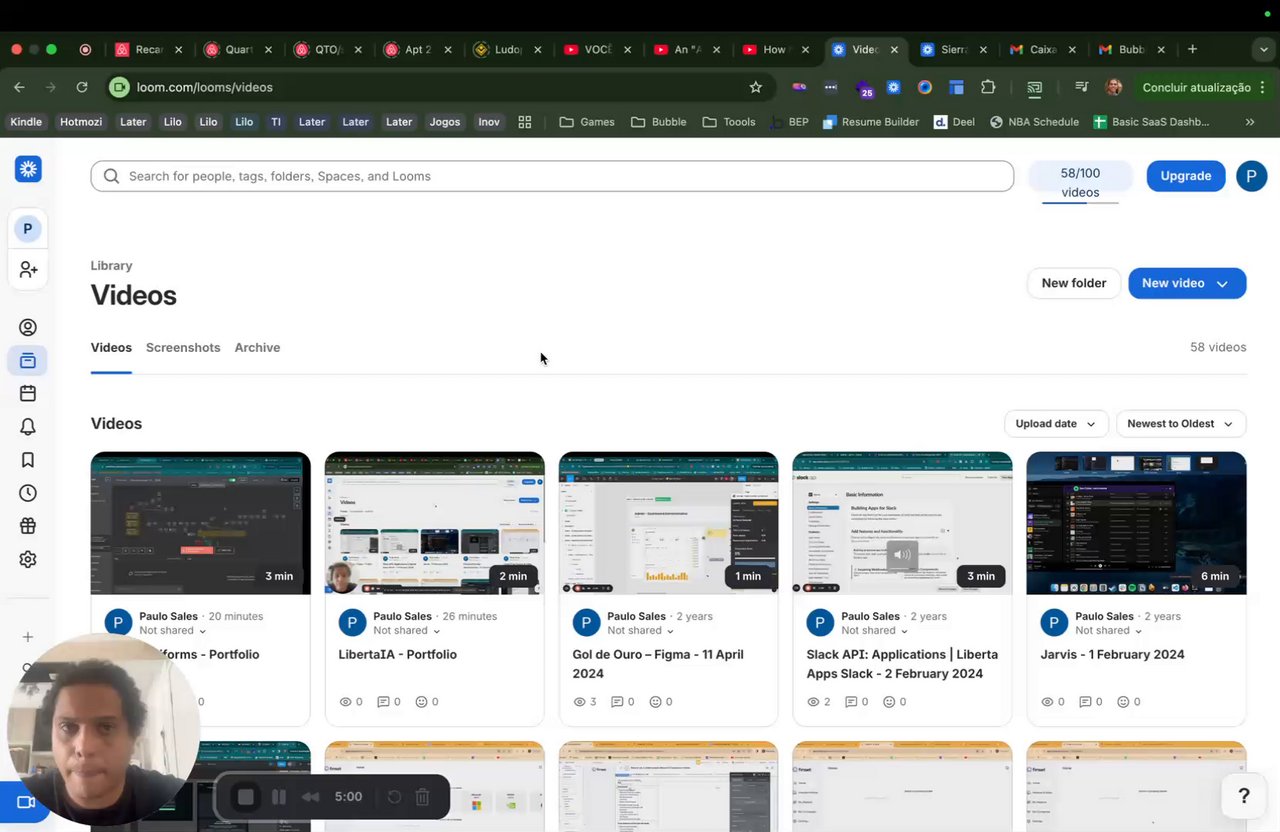This screenshot has width=1280, height=832.
Task: Open the Notifications bell in the sidebar
Action: pyautogui.click(x=28, y=427)
